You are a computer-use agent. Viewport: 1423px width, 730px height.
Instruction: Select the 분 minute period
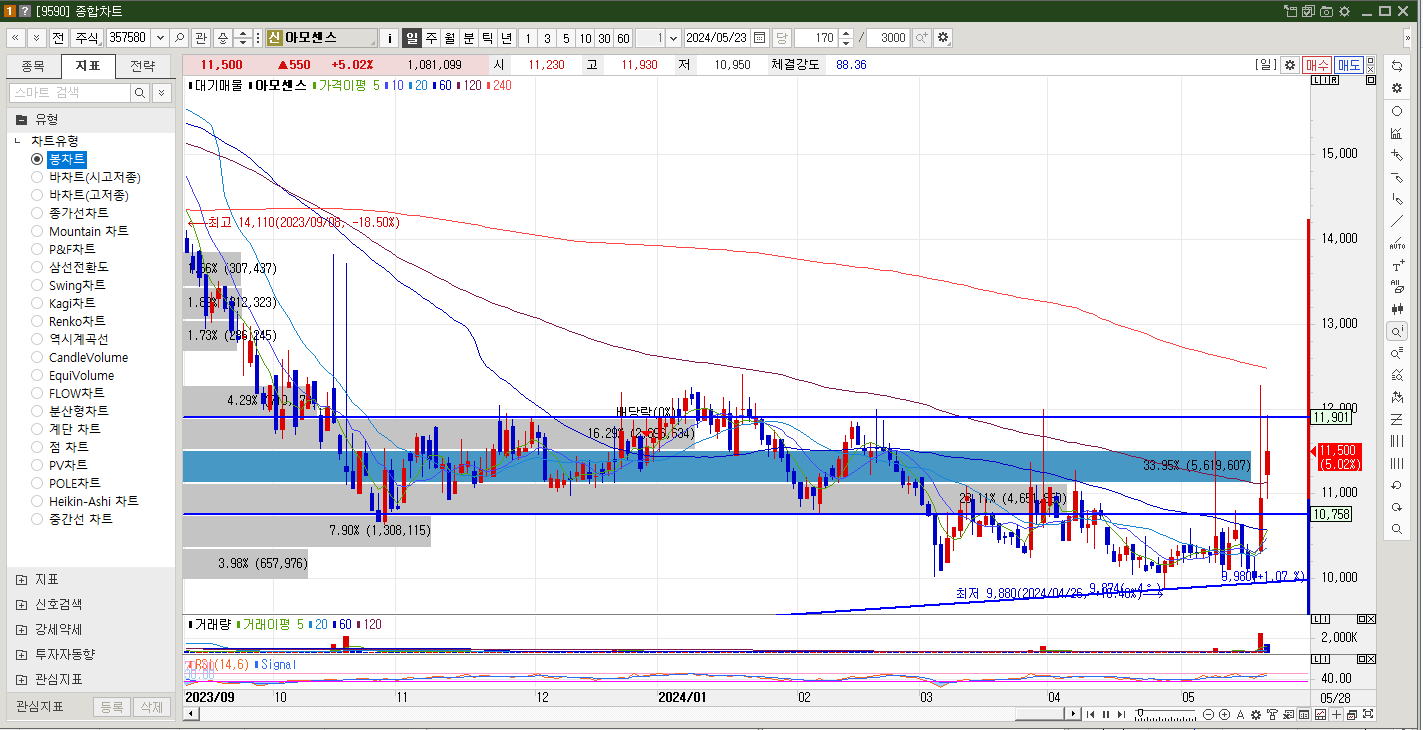coord(469,38)
